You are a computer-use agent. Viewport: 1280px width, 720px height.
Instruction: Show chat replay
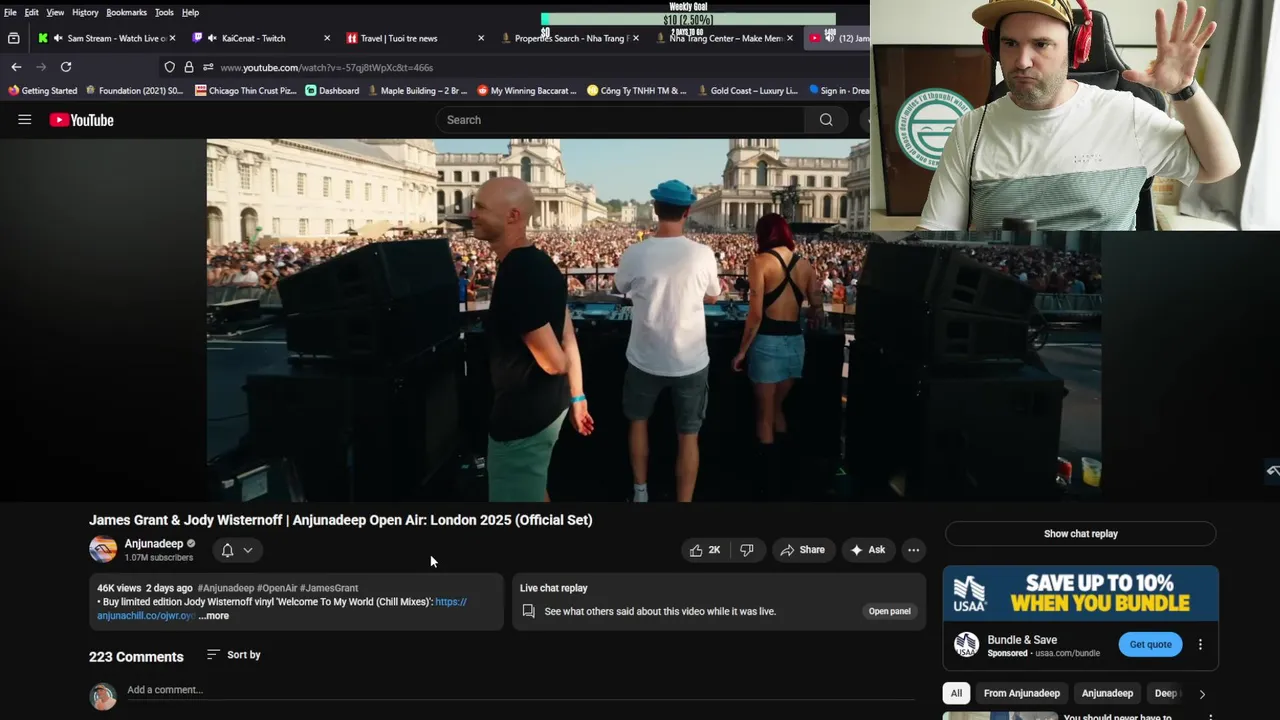pos(1081,534)
